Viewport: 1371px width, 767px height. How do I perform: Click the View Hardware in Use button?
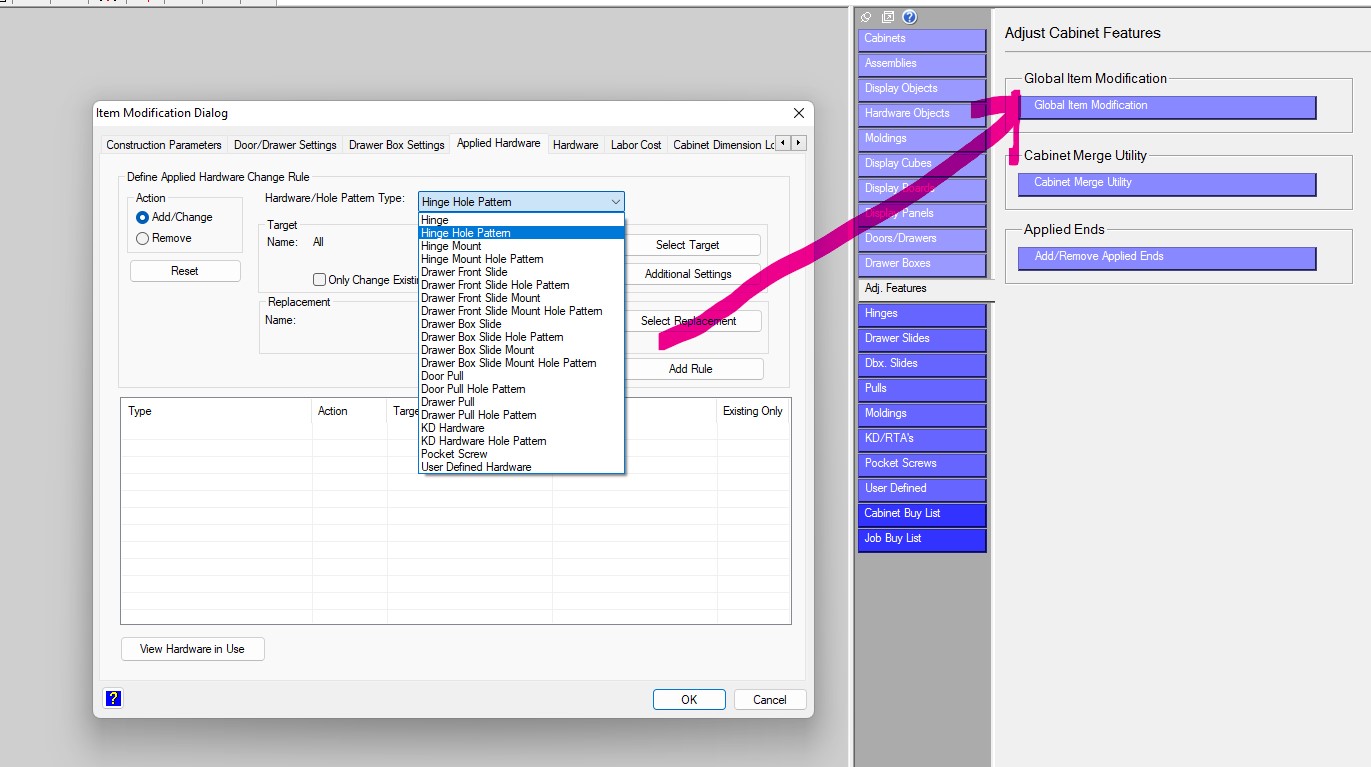192,649
